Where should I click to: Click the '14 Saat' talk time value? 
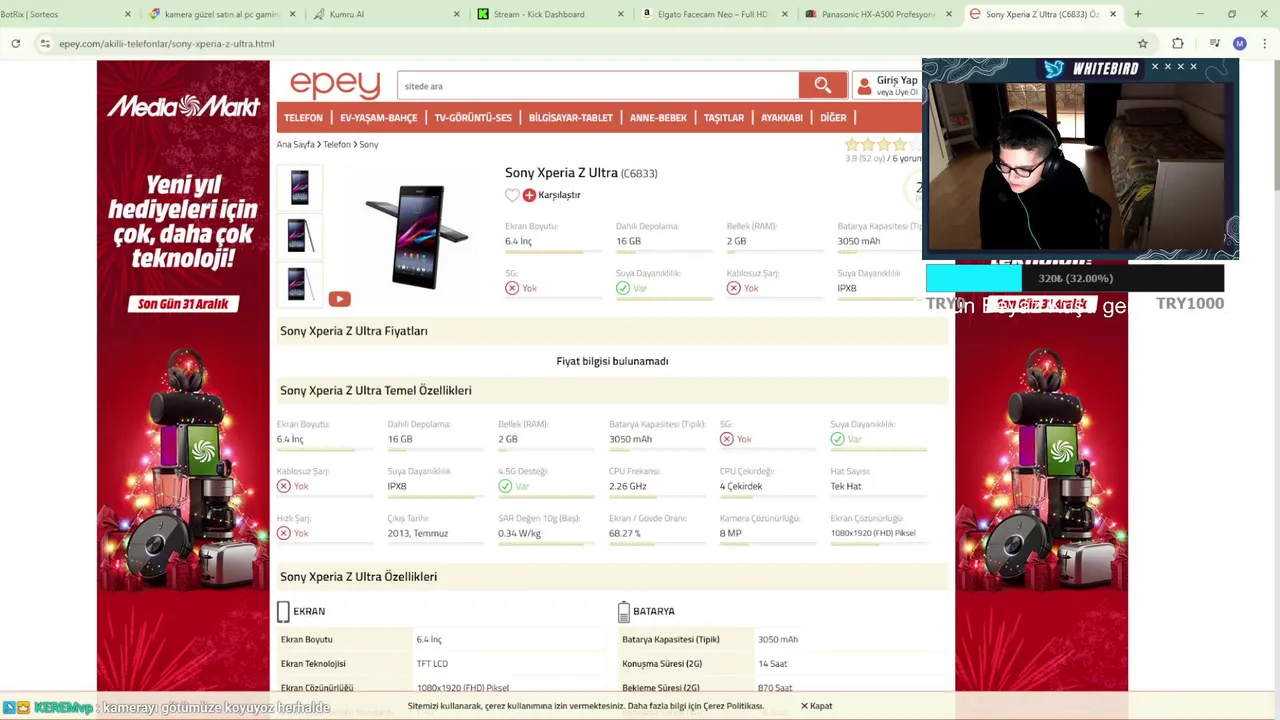click(773, 664)
